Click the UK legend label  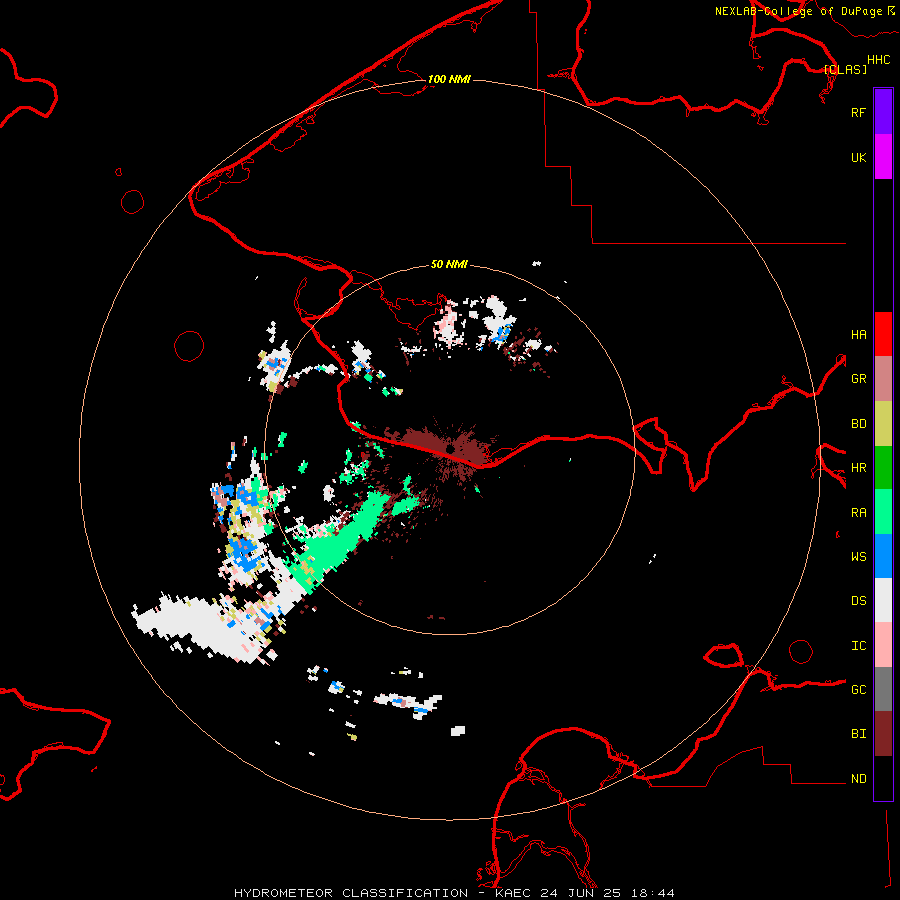tap(858, 157)
